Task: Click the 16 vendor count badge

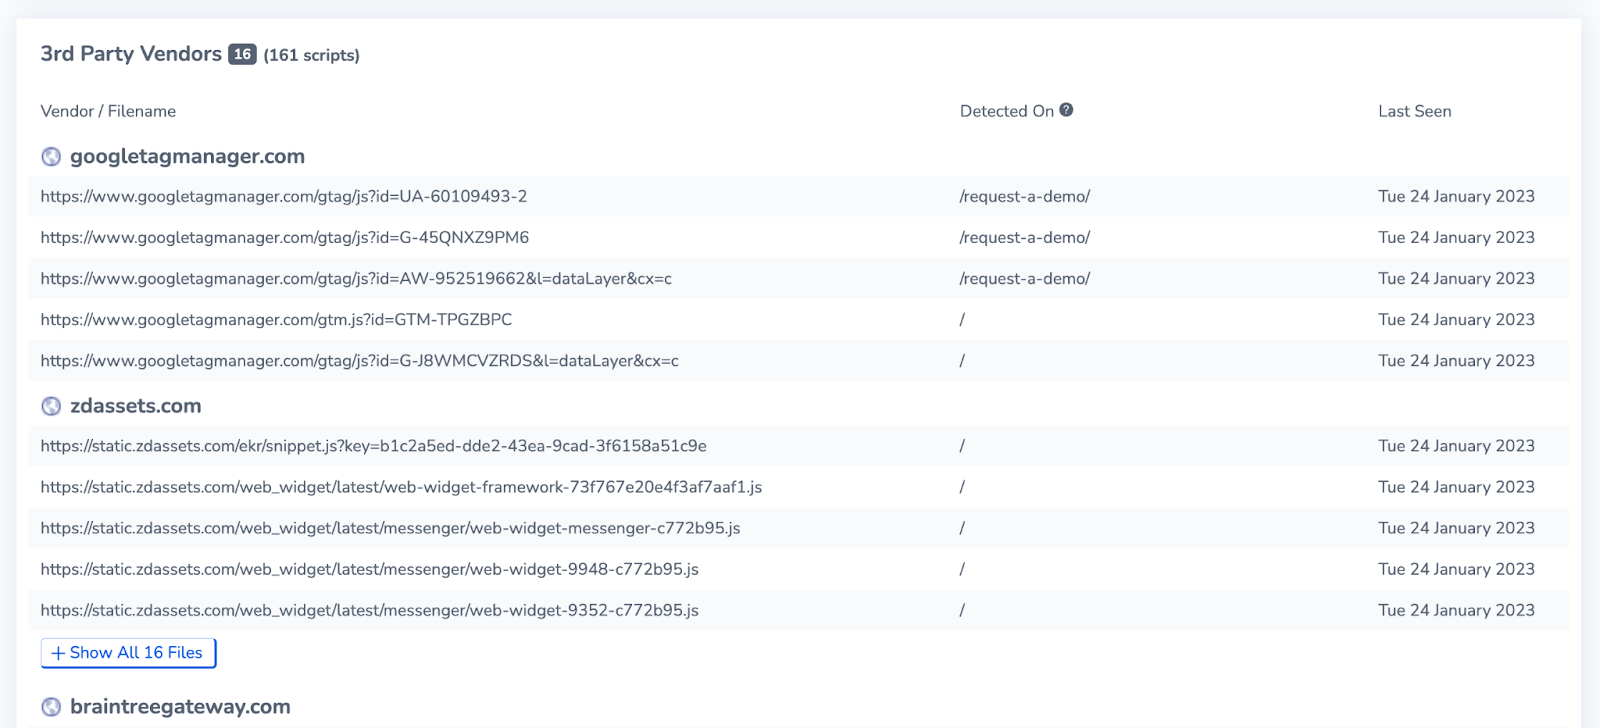Action: coord(242,54)
